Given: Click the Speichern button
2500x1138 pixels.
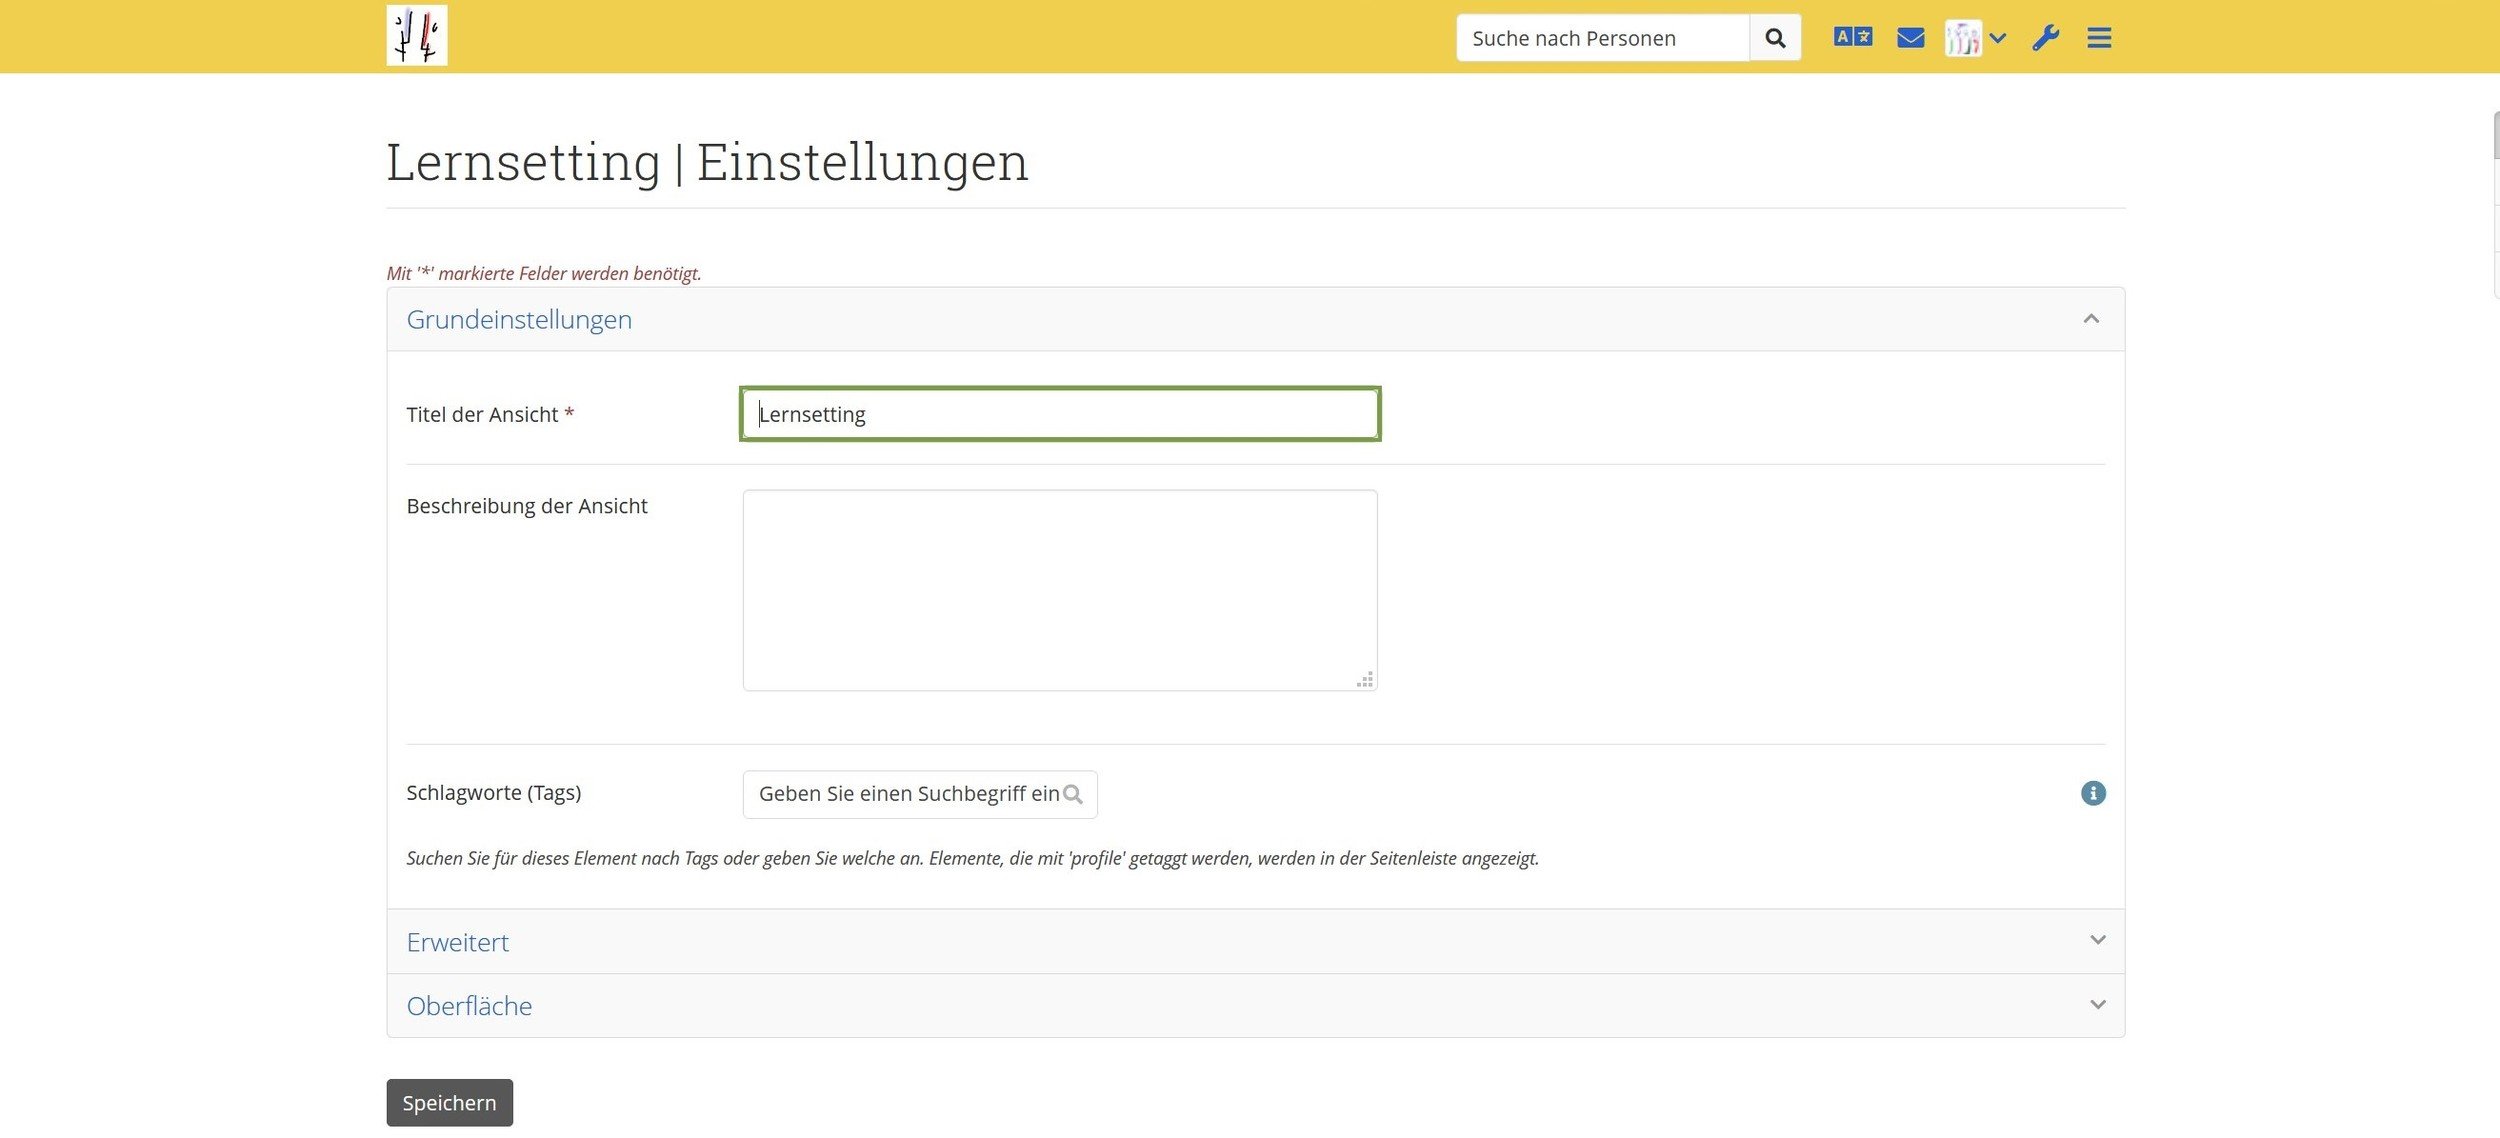Looking at the screenshot, I should [x=449, y=1102].
